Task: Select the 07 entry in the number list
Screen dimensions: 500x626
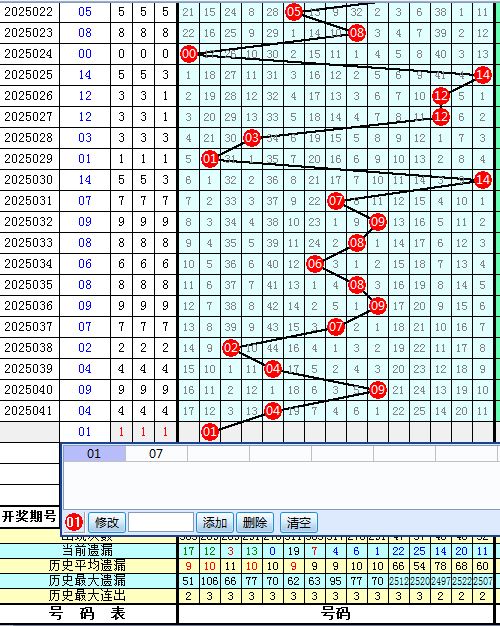Action: point(156,454)
